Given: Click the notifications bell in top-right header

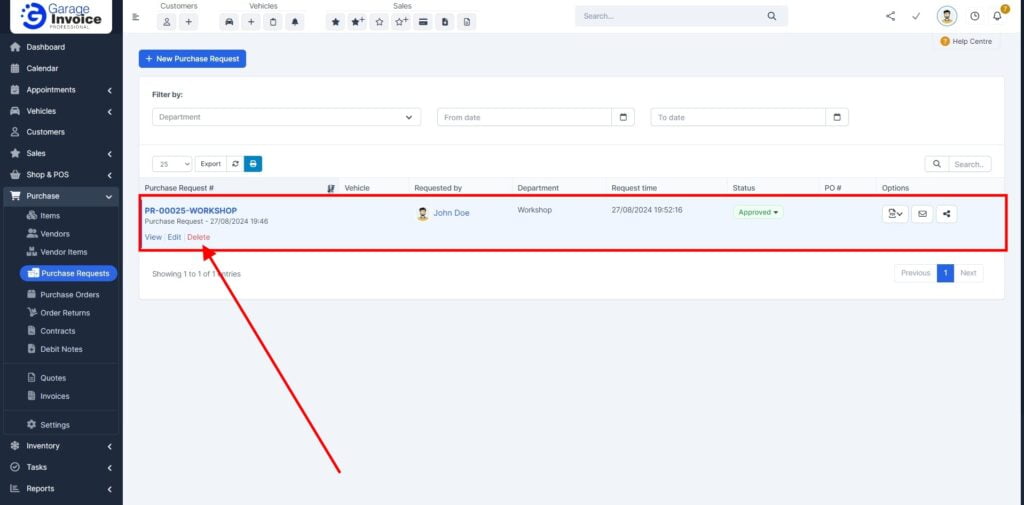Looking at the screenshot, I should point(997,16).
